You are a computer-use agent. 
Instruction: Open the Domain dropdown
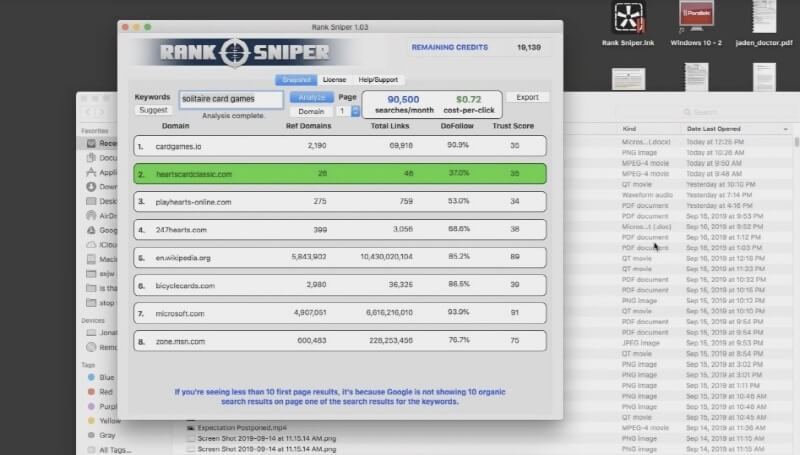(311, 111)
